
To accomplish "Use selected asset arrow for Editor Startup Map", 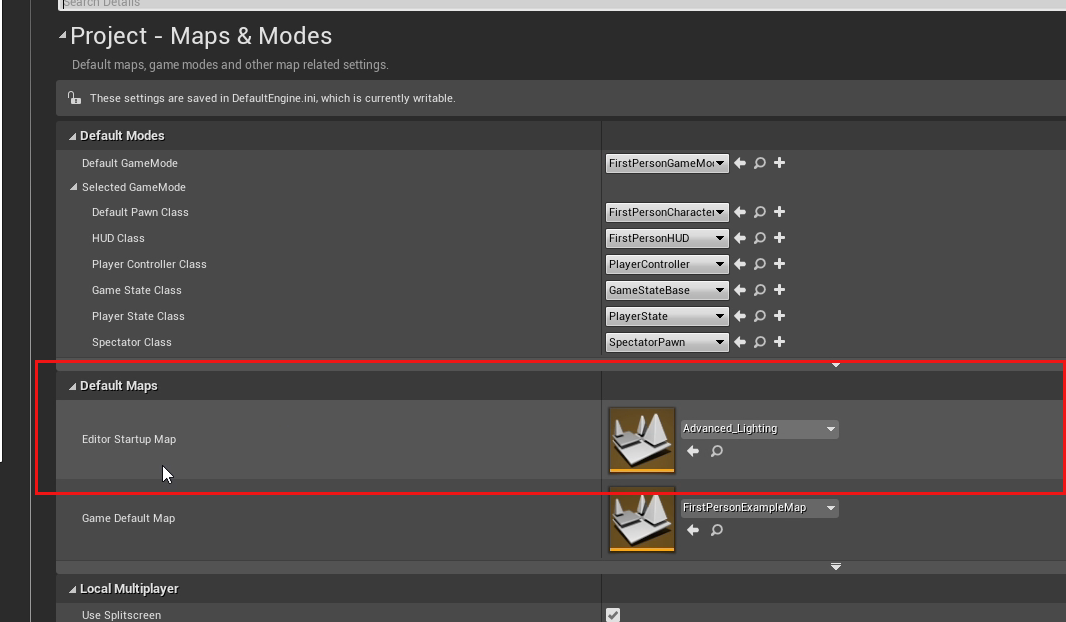I will click(692, 451).
